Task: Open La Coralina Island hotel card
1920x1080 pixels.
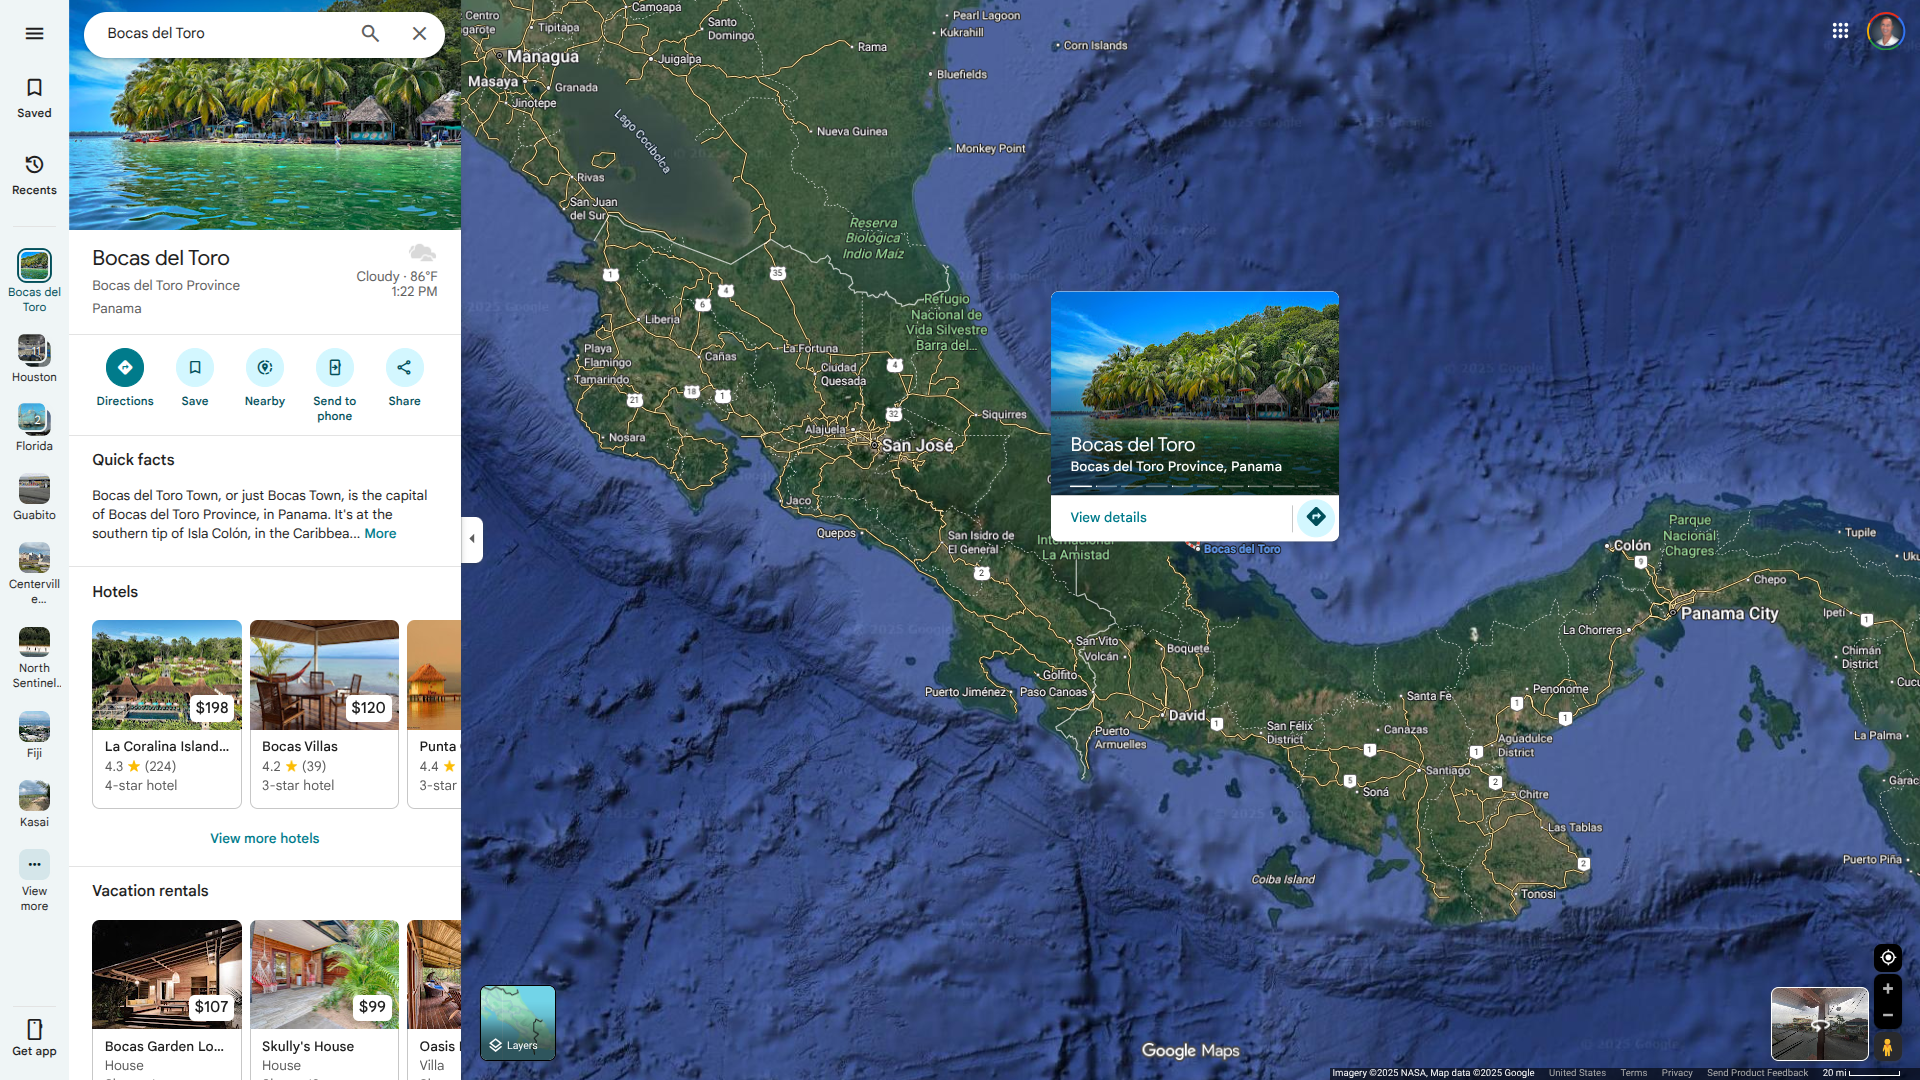Action: [x=167, y=713]
